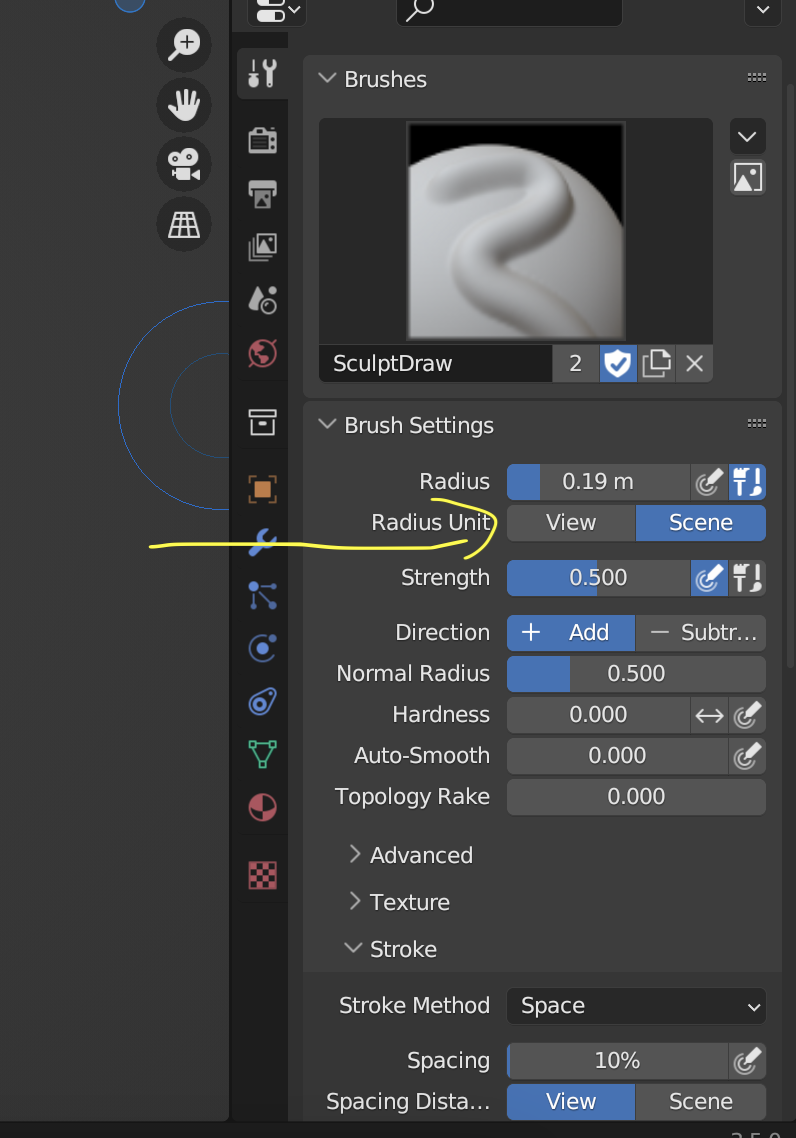Open the Modifiers wrench tab
The width and height of the screenshot is (796, 1138).
262,542
